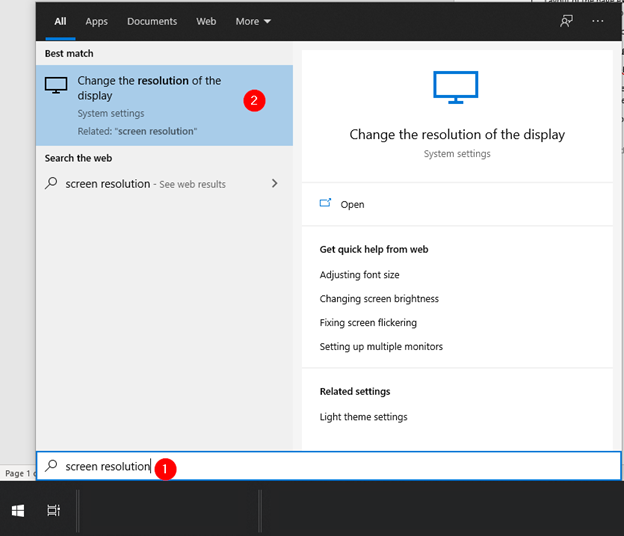Open the three-dot options menu

[x=598, y=21]
